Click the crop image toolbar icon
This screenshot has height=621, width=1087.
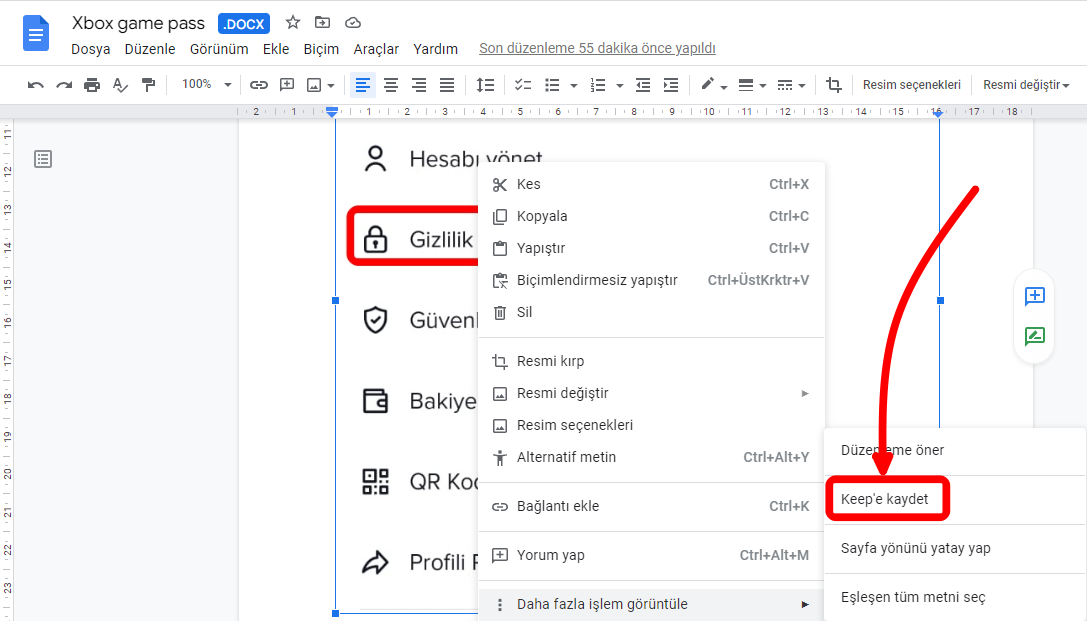[x=833, y=85]
